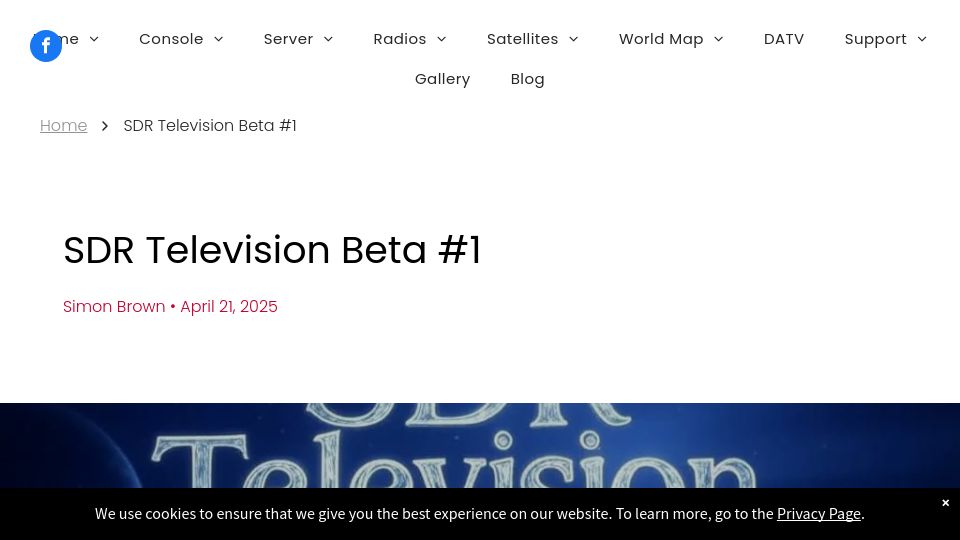Expand the Console dropdown chevron

219,39
